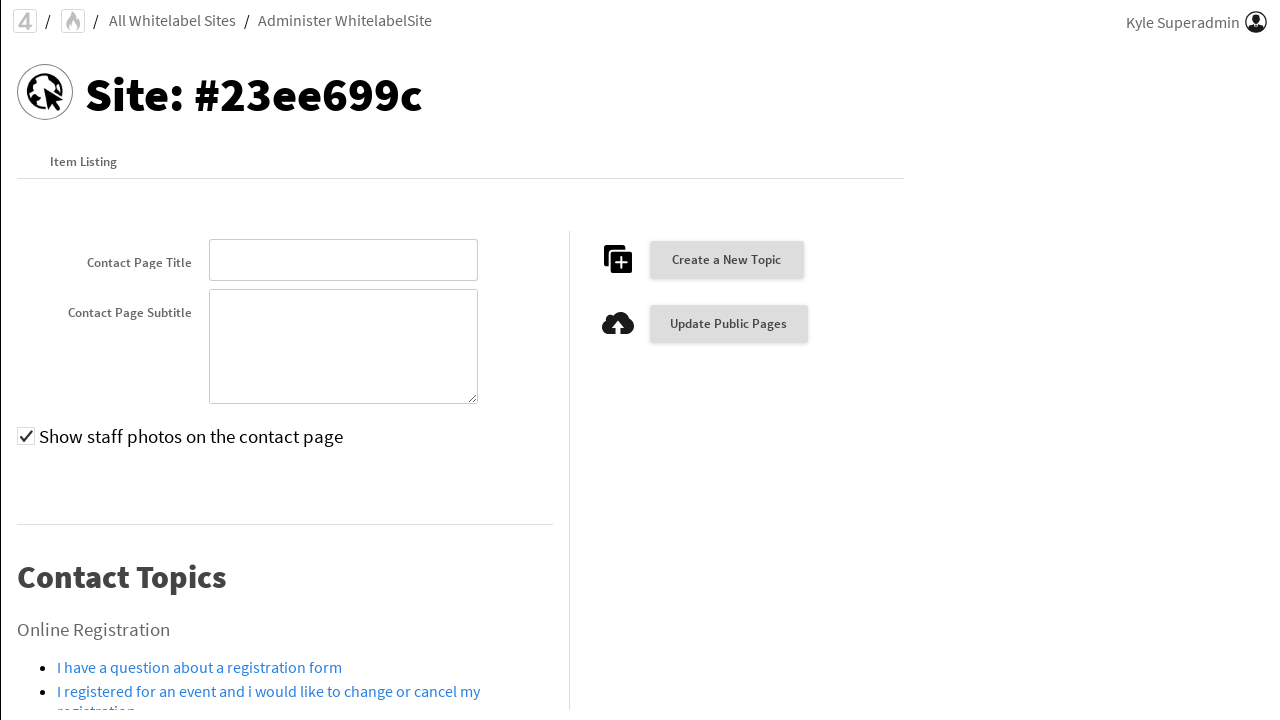Focus the Contact Page Title field
Viewport: 1280px width, 720px height.
point(343,260)
